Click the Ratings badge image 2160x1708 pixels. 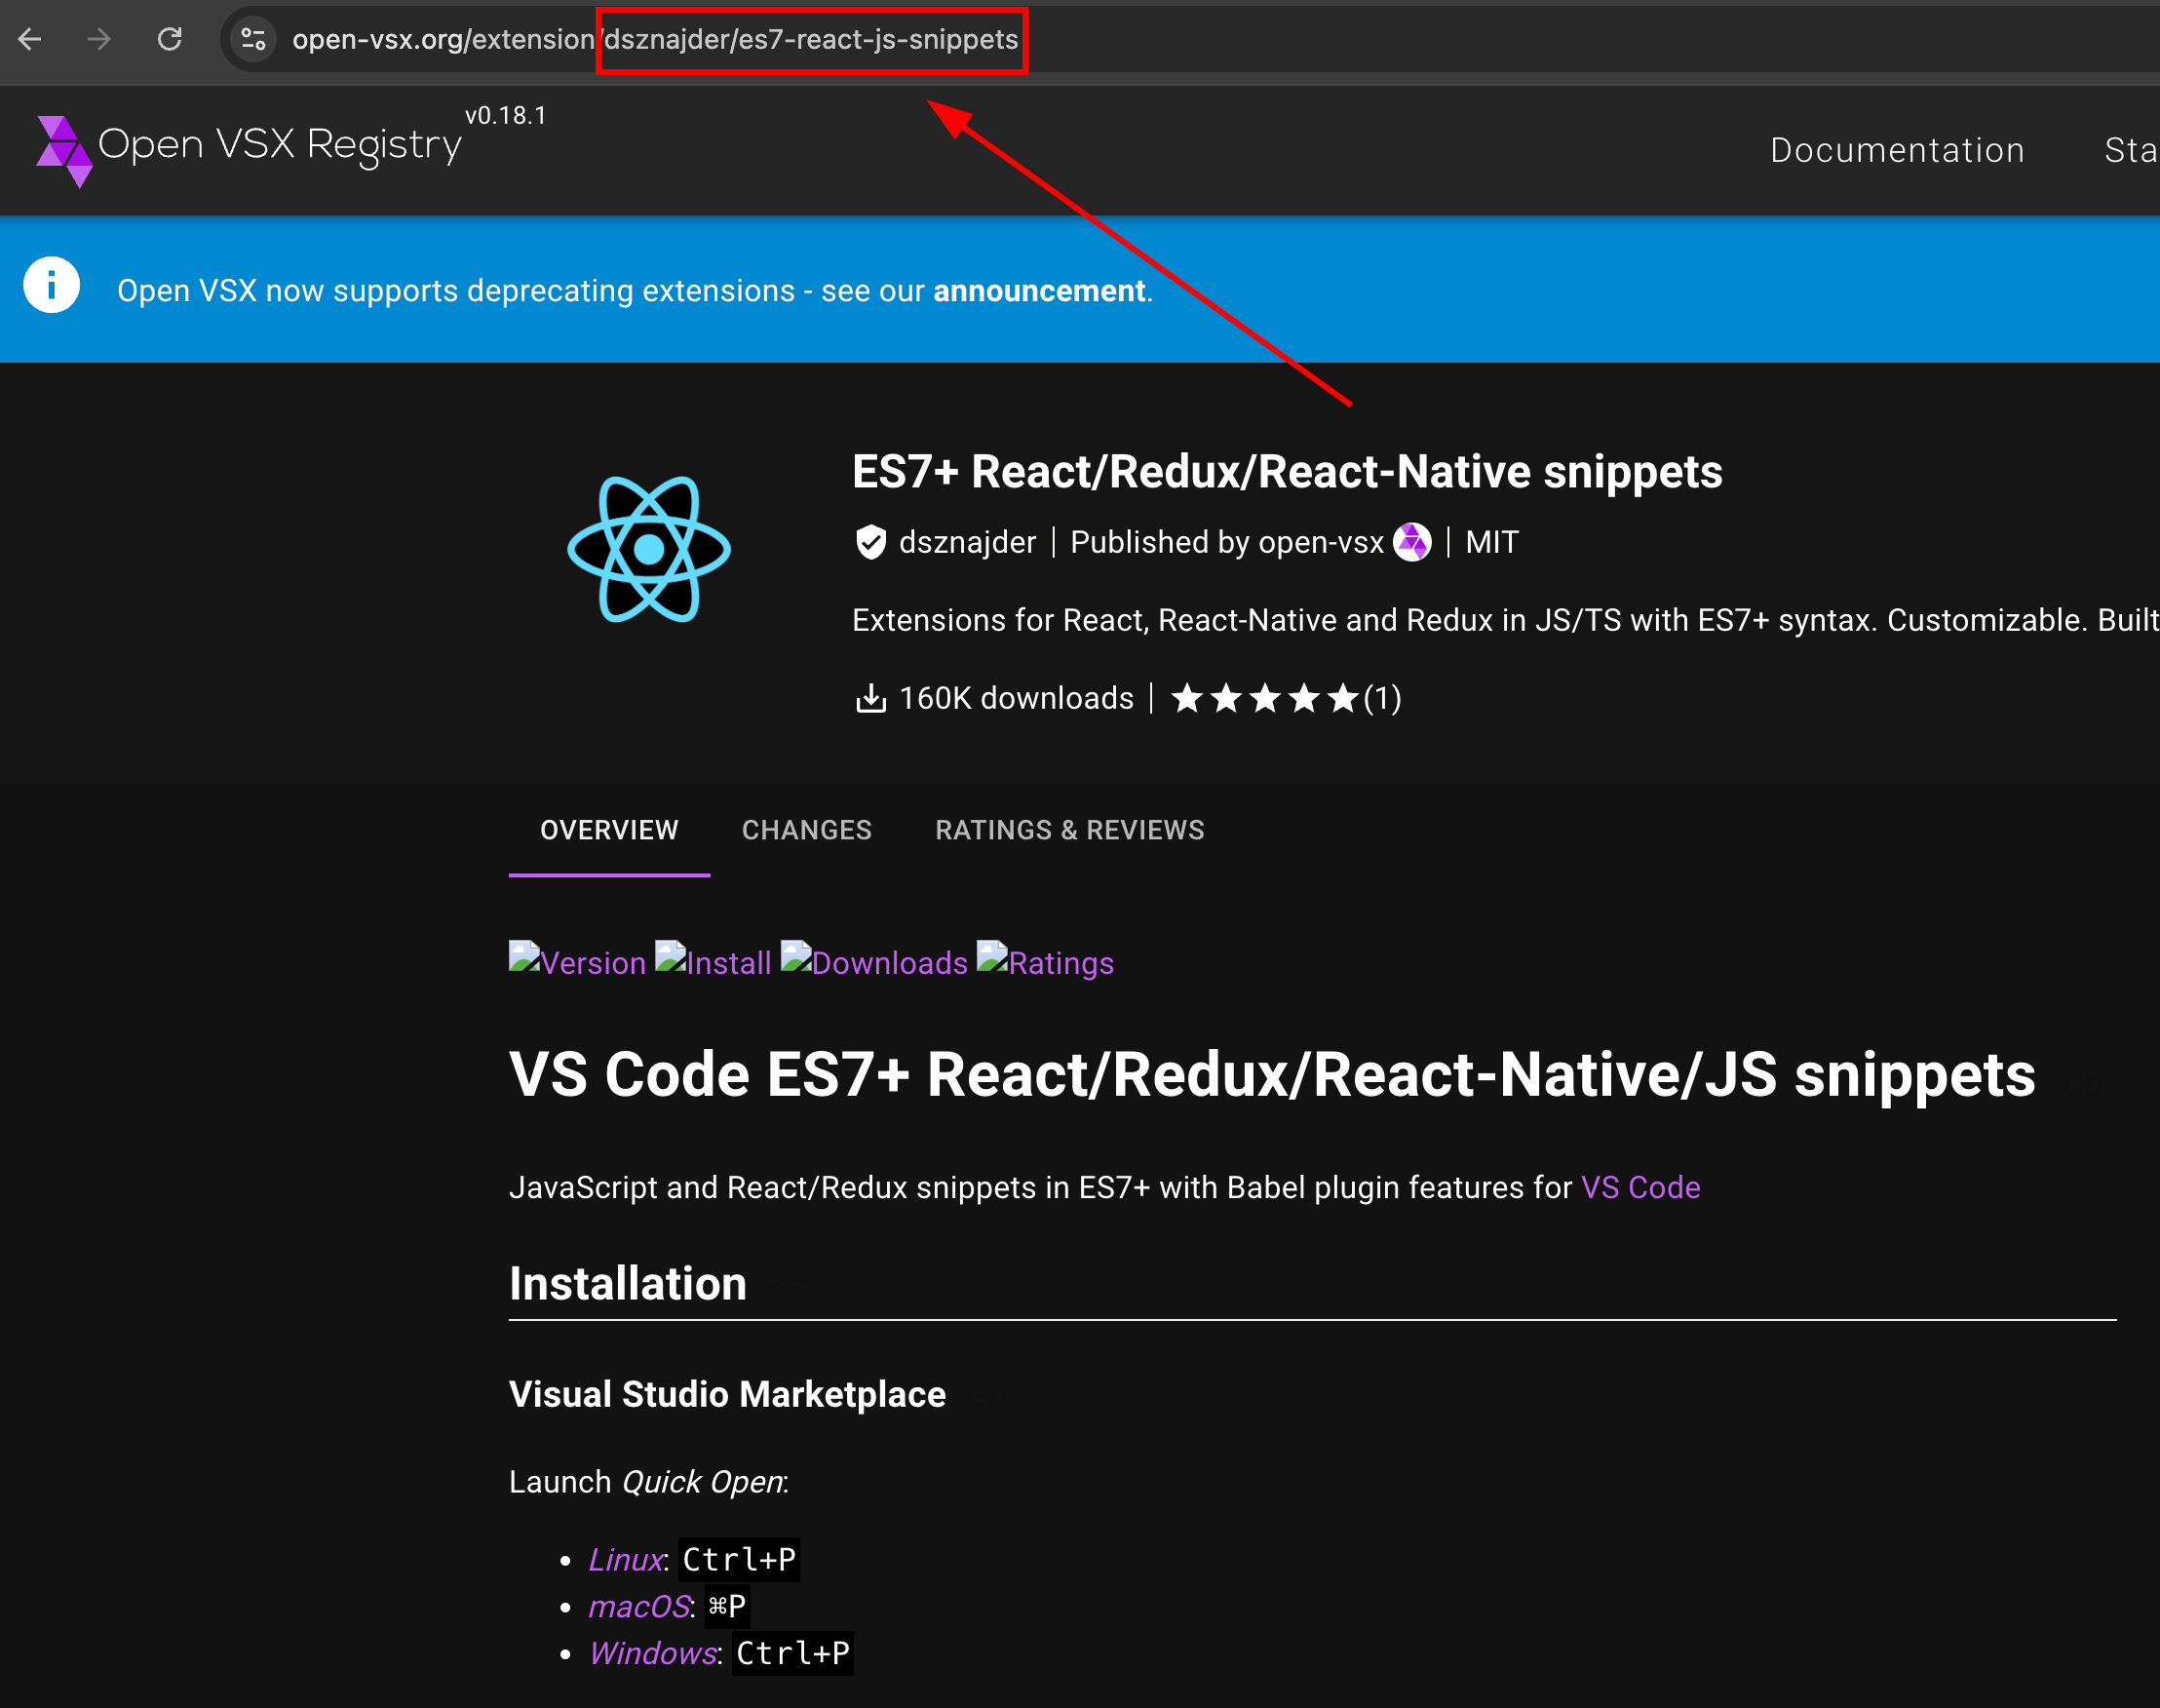click(x=1045, y=961)
